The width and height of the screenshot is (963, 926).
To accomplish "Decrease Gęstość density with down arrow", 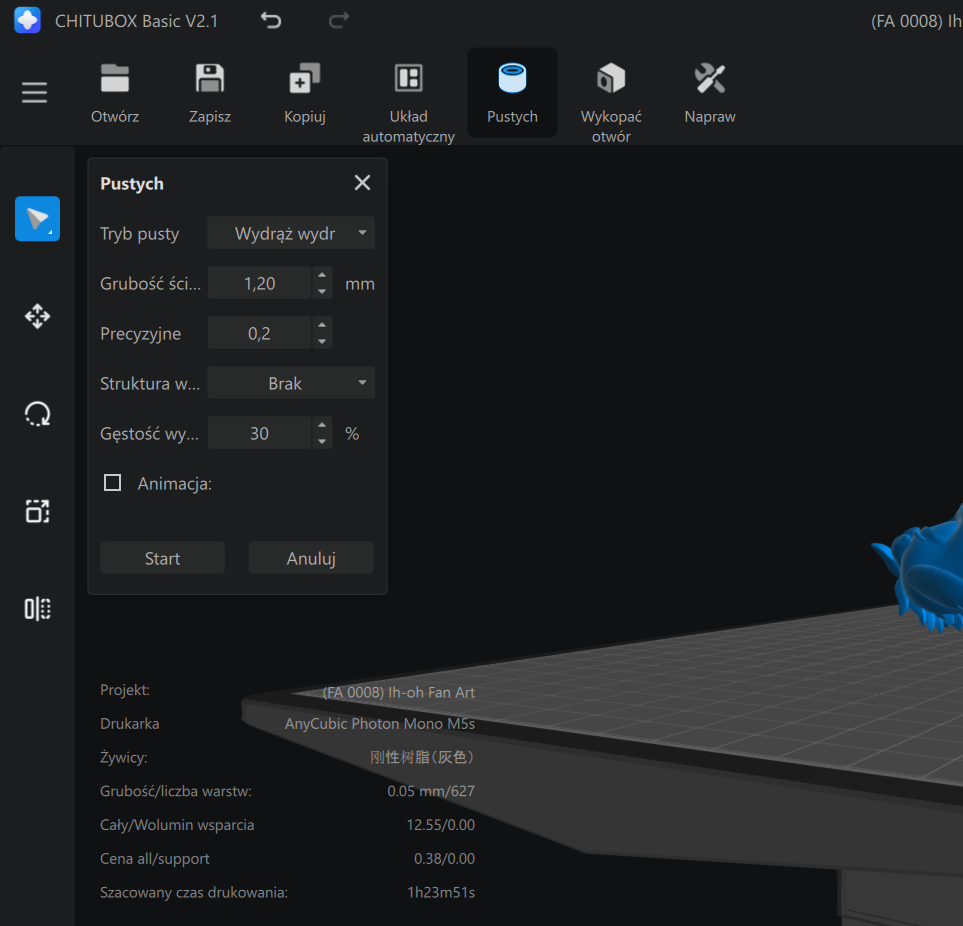I will 322,442.
